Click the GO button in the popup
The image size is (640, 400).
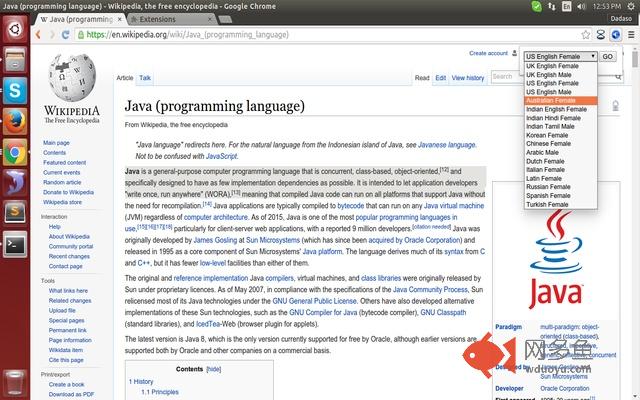607,56
